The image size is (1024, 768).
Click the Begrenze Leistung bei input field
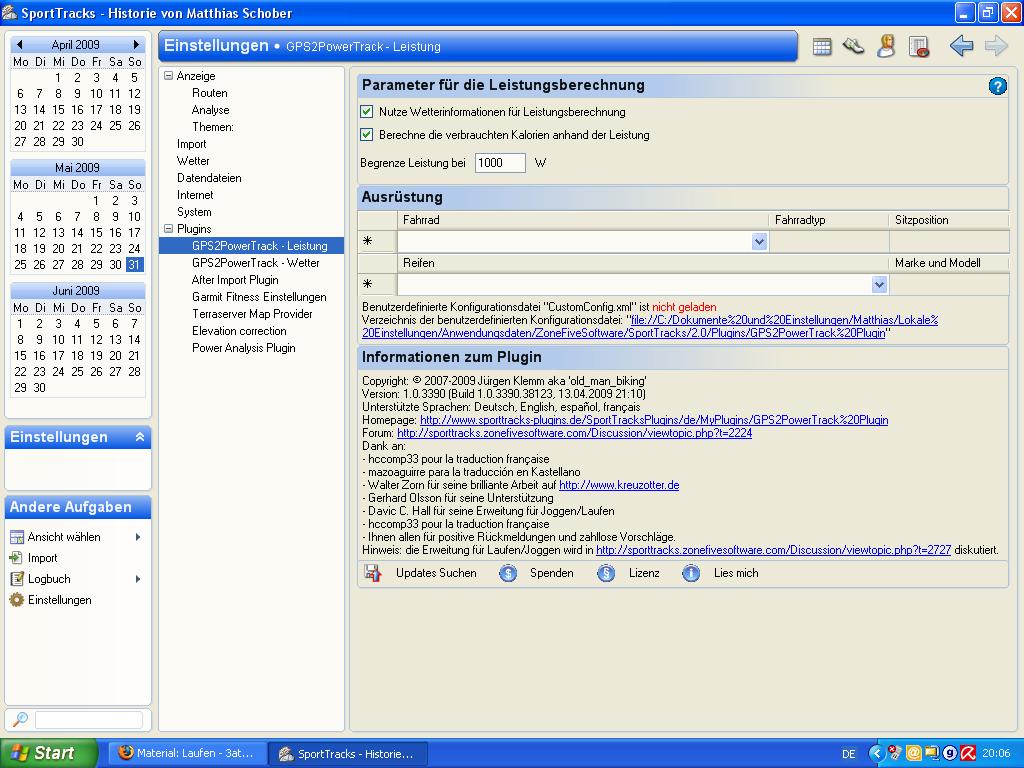[x=500, y=162]
